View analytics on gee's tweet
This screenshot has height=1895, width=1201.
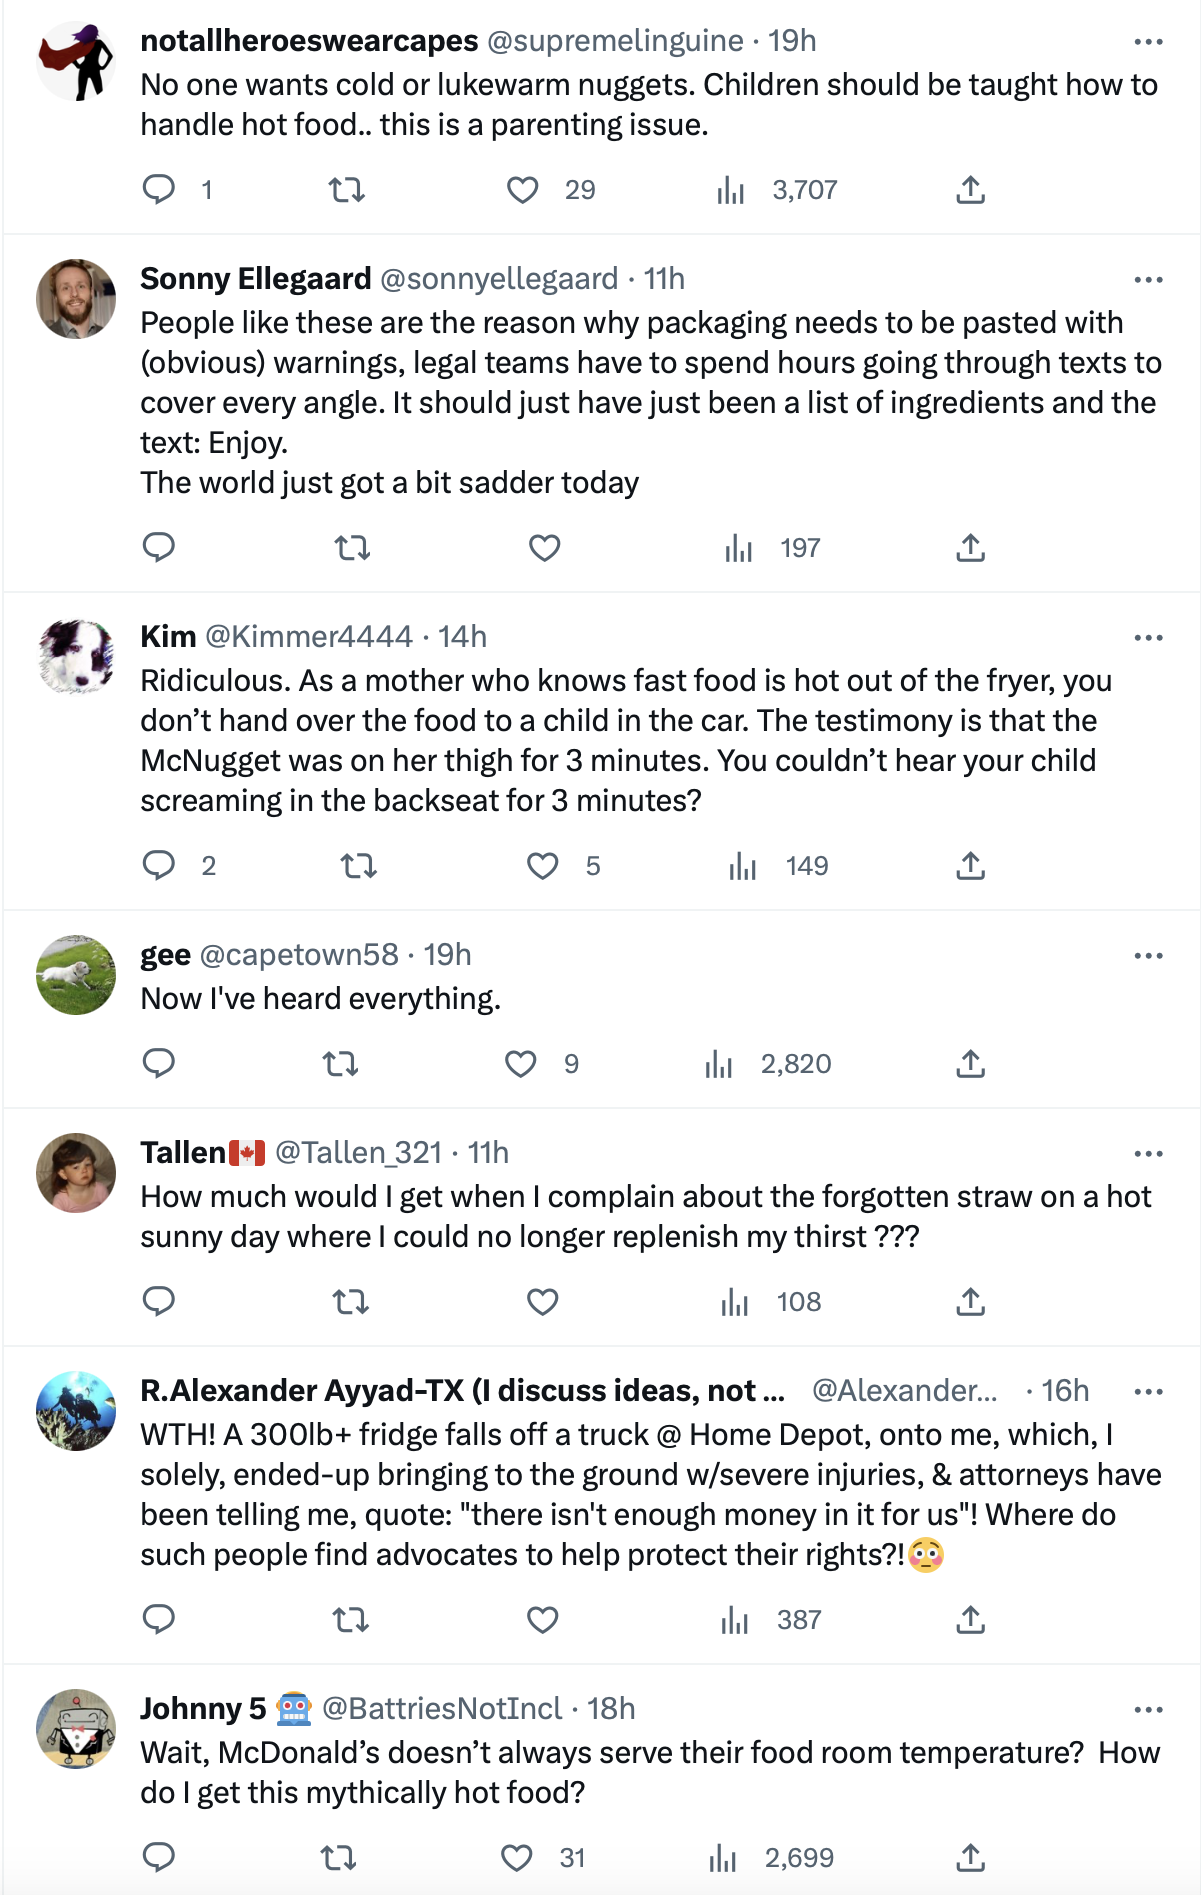719,1063
